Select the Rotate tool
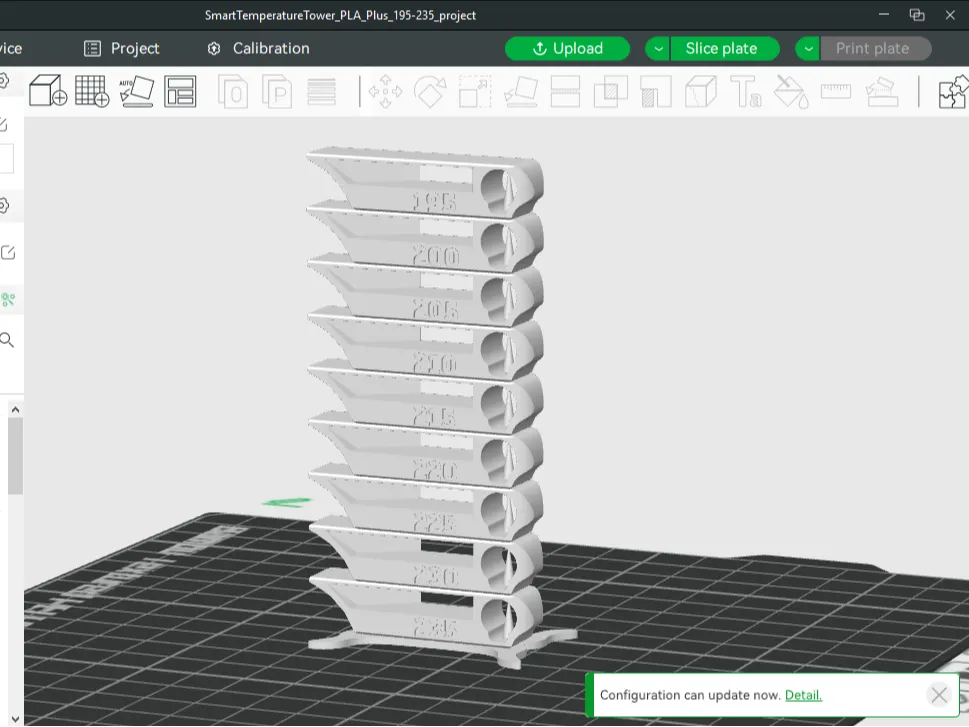 [429, 92]
